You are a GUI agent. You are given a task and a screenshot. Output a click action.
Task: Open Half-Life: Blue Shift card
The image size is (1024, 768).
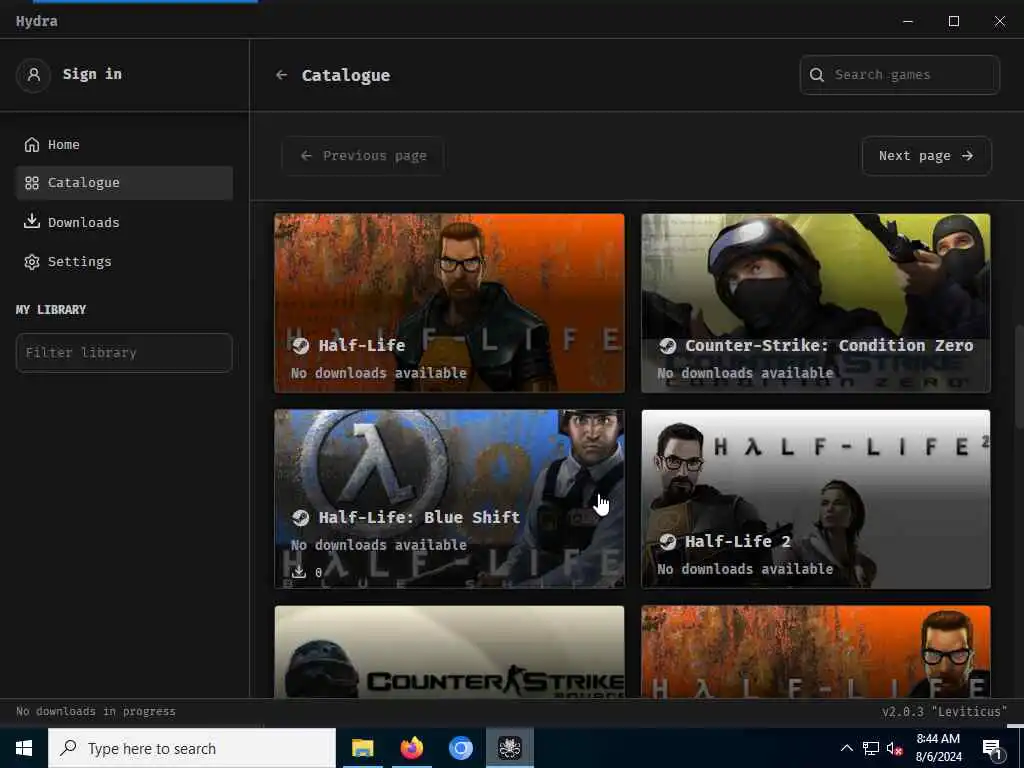pyautogui.click(x=449, y=499)
